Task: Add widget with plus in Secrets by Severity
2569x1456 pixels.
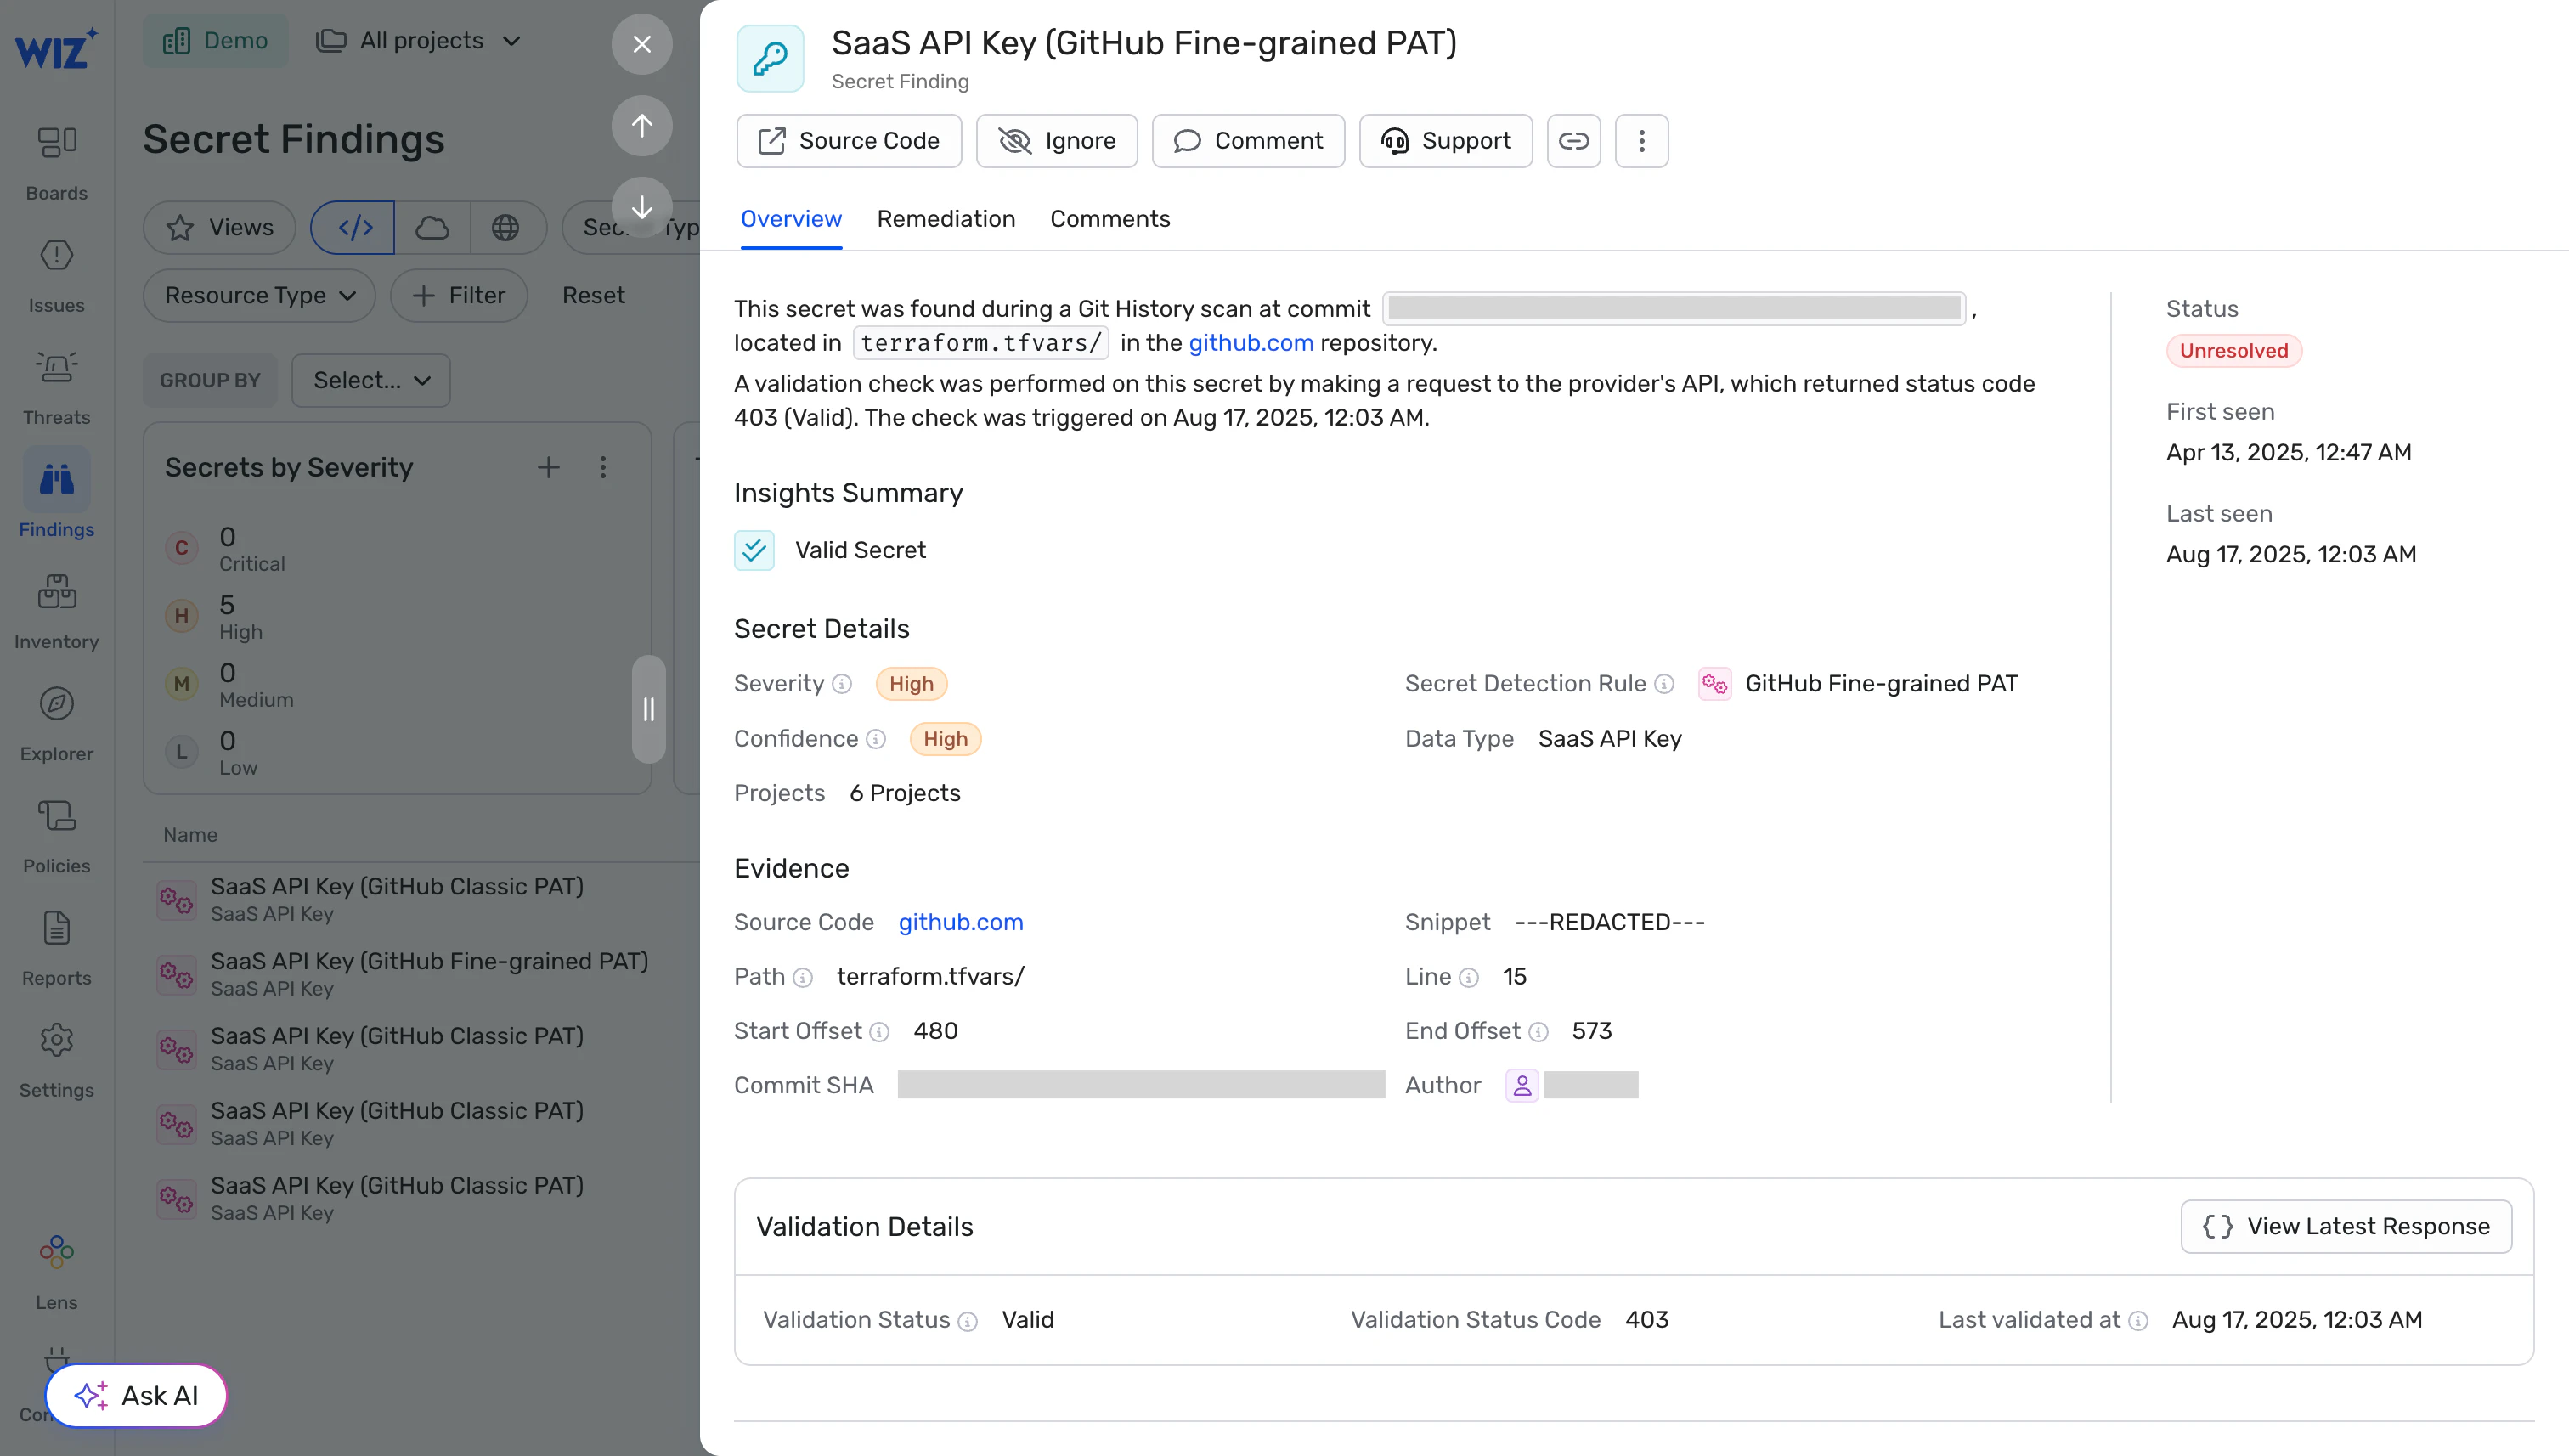Action: [548, 467]
